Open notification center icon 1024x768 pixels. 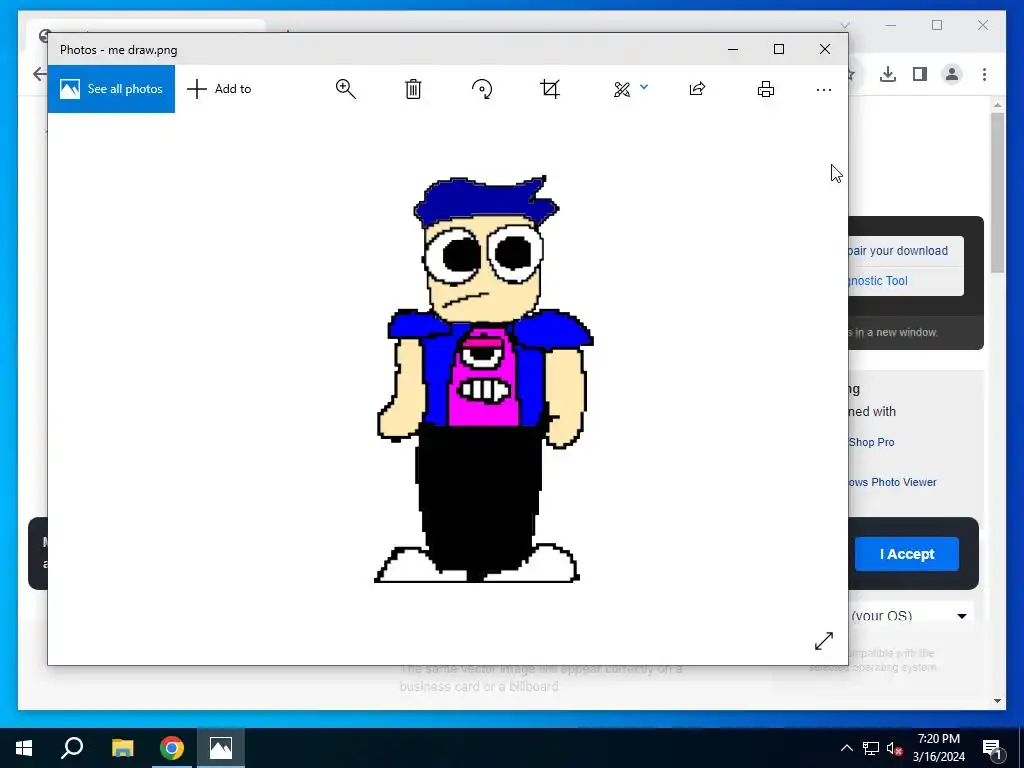pyautogui.click(x=992, y=748)
